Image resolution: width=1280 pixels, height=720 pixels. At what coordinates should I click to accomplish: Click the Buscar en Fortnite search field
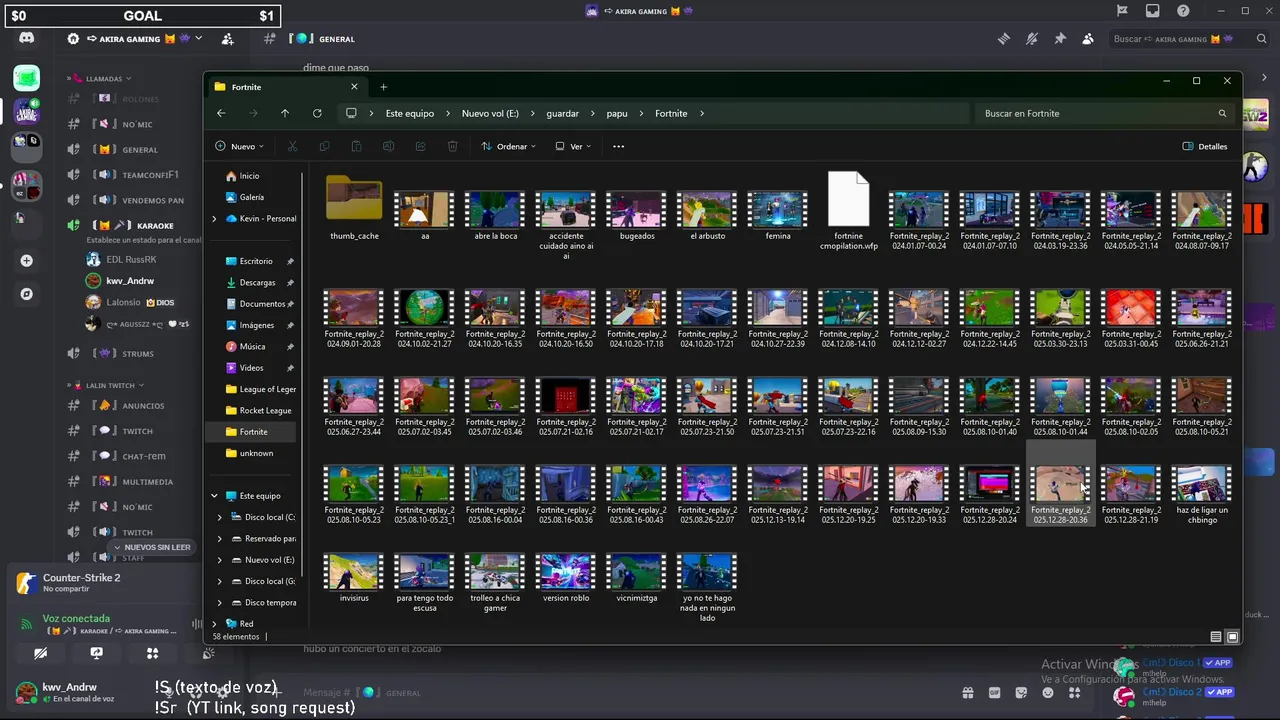[1105, 113]
